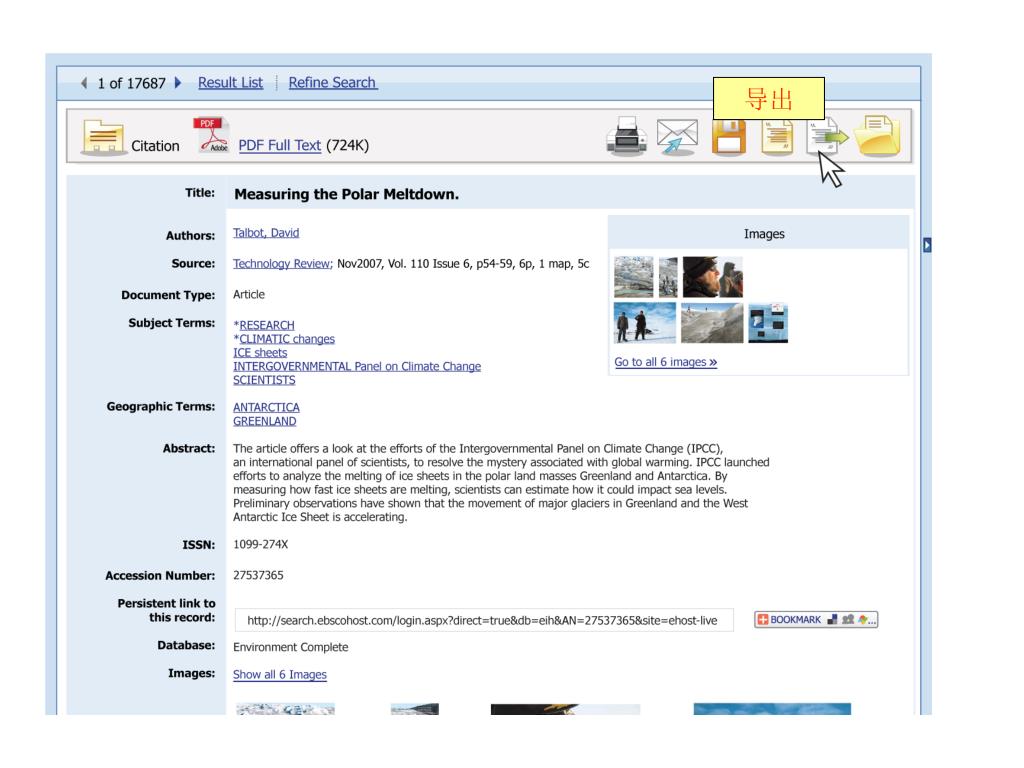The image size is (1024, 768).
Task: Open ANTARCTICA geographic term
Action: click(x=266, y=408)
